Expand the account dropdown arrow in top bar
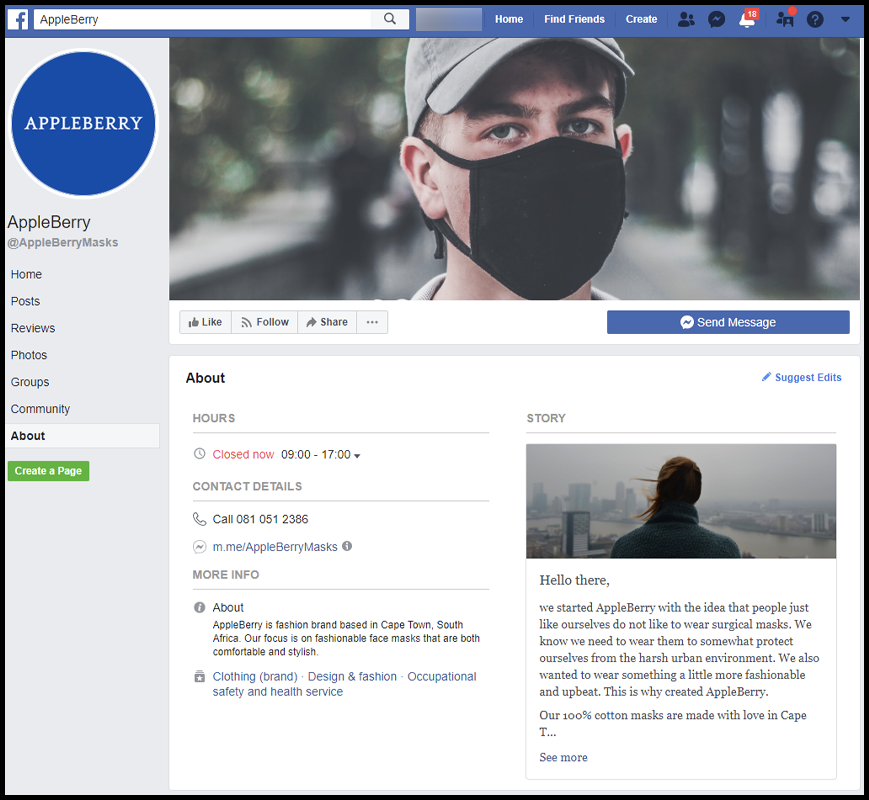 click(x=845, y=19)
